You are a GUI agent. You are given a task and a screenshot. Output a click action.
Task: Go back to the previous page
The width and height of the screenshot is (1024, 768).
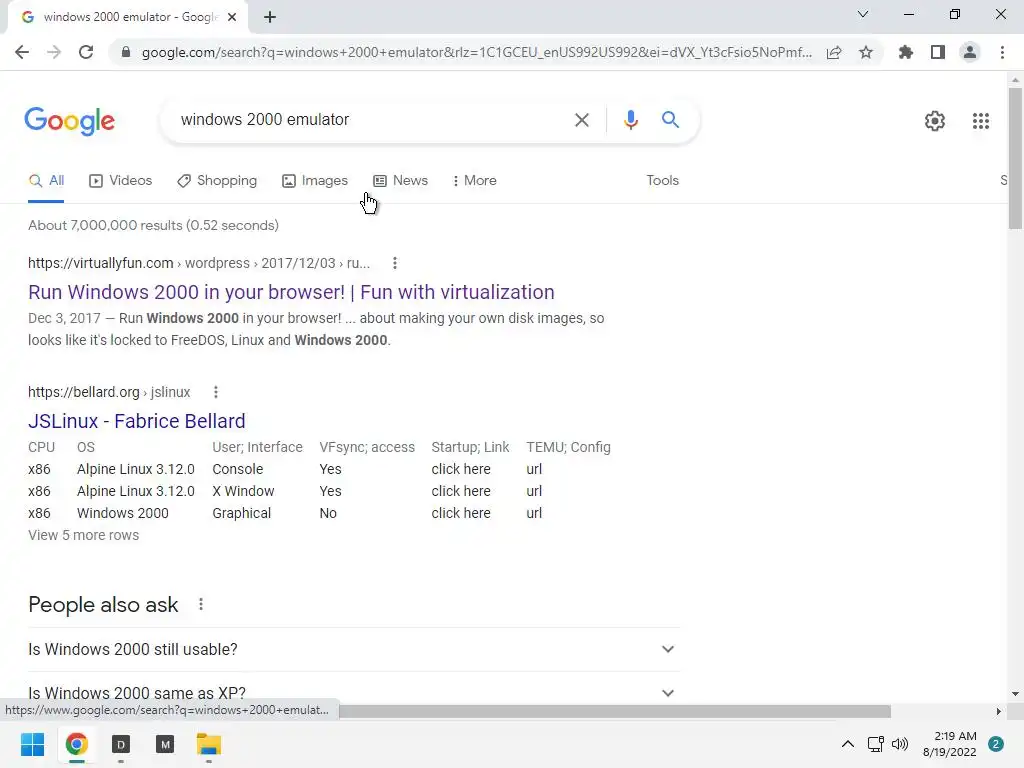(22, 52)
